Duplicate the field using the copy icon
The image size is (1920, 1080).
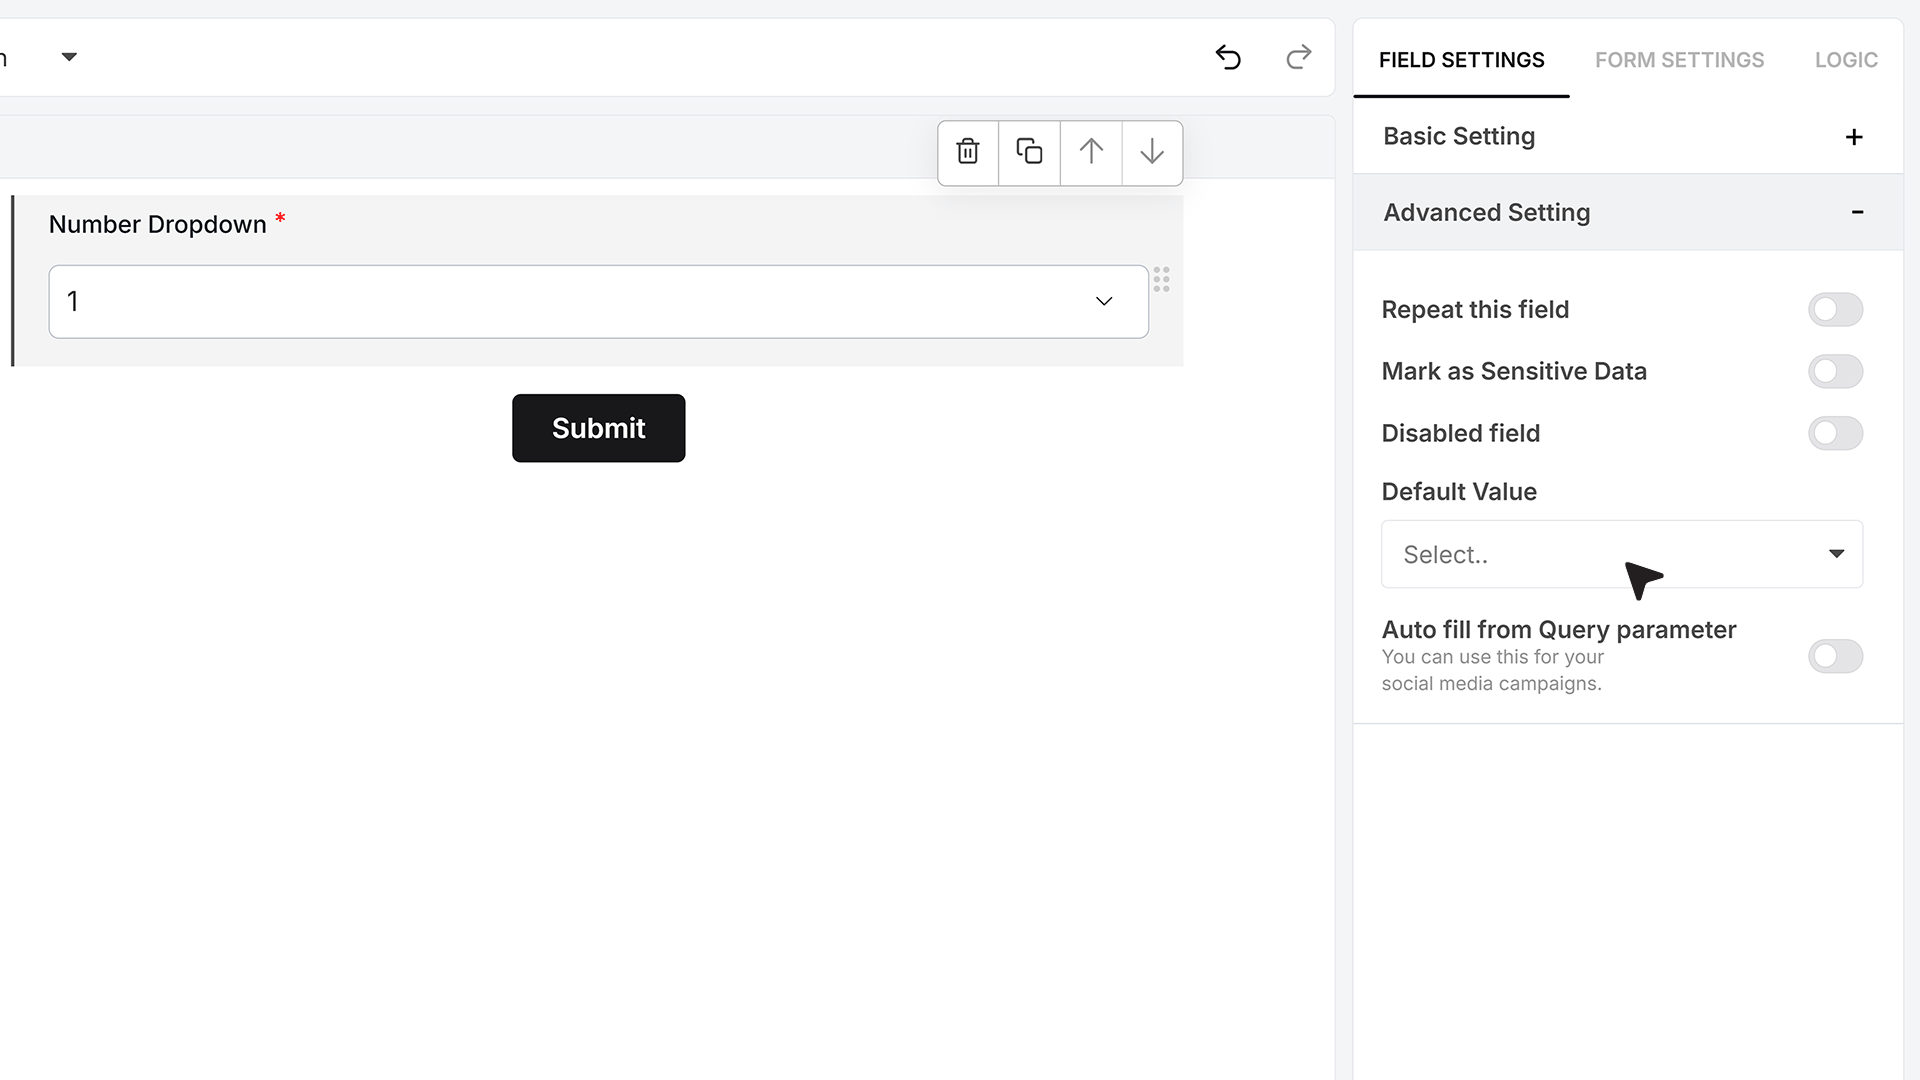click(1029, 152)
